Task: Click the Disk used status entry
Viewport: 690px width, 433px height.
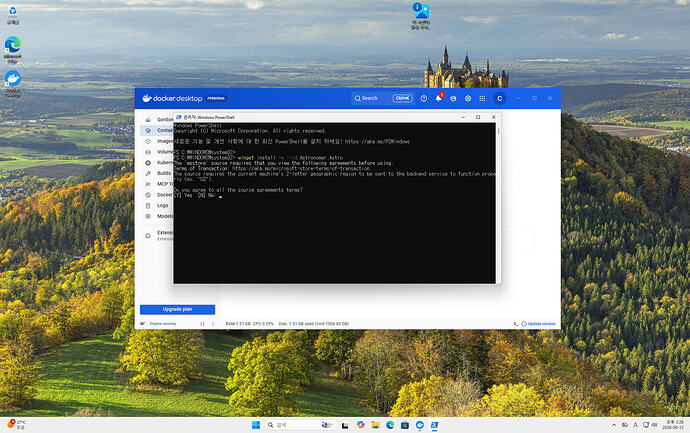Action: 313,324
